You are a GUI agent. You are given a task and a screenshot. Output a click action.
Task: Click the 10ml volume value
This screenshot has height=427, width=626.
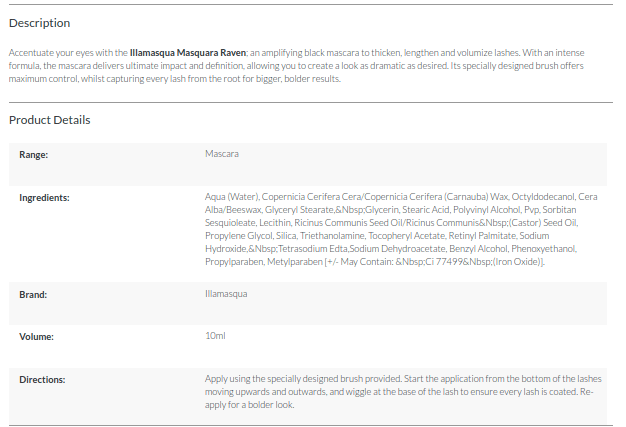(215, 336)
